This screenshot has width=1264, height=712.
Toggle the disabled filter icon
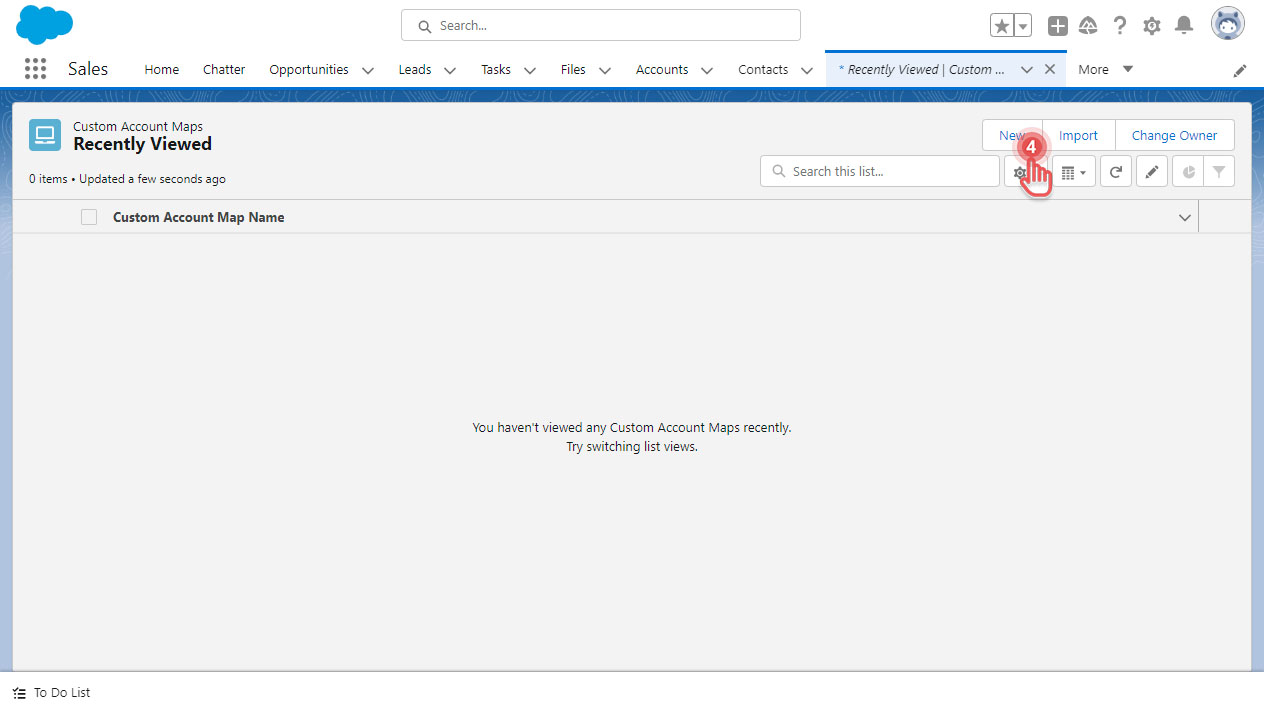coord(1218,171)
